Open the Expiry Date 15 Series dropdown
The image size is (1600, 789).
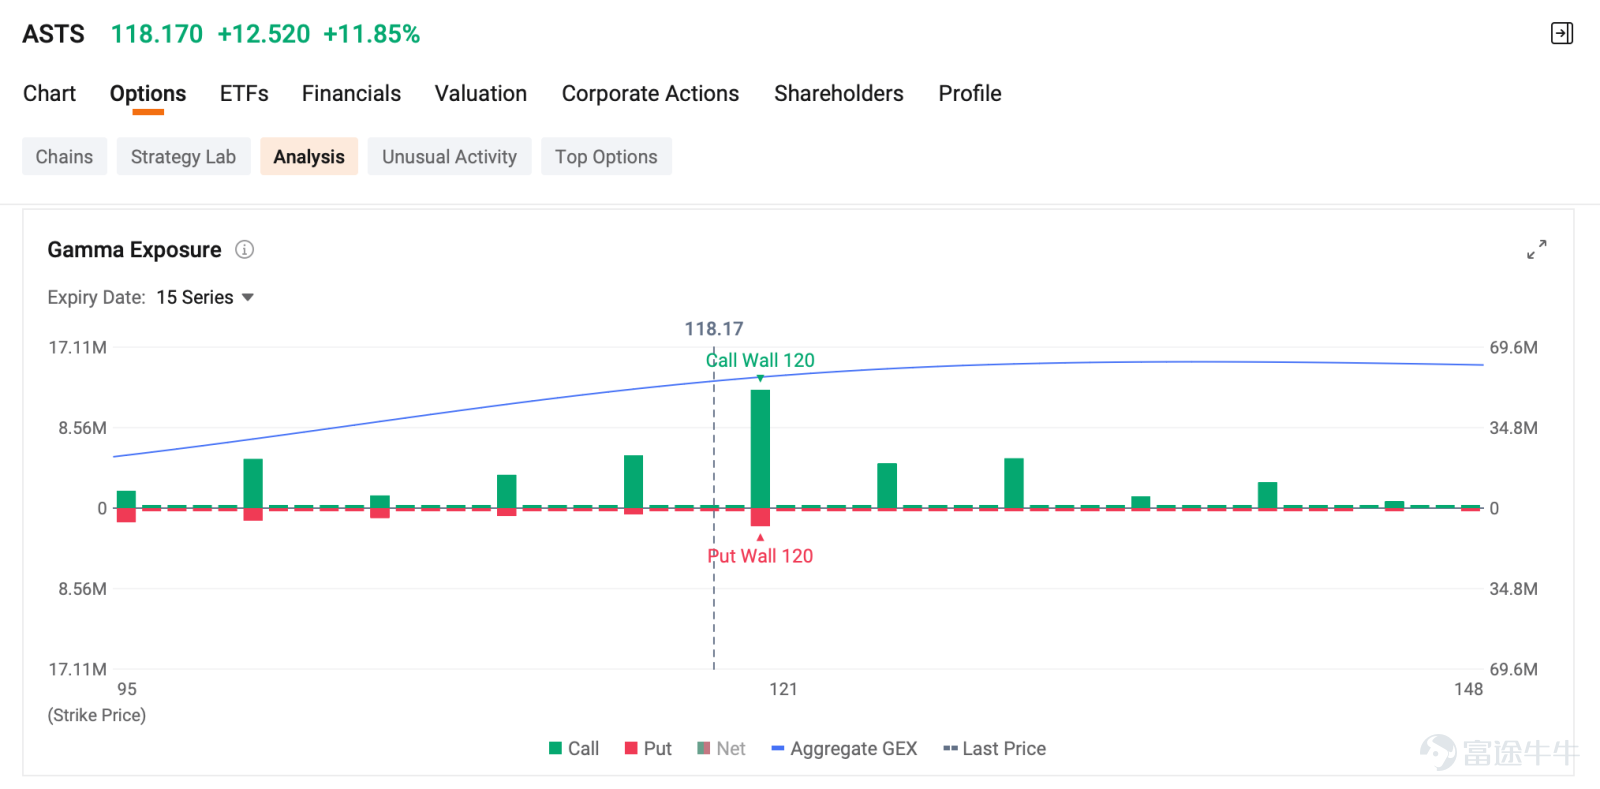[x=205, y=297]
